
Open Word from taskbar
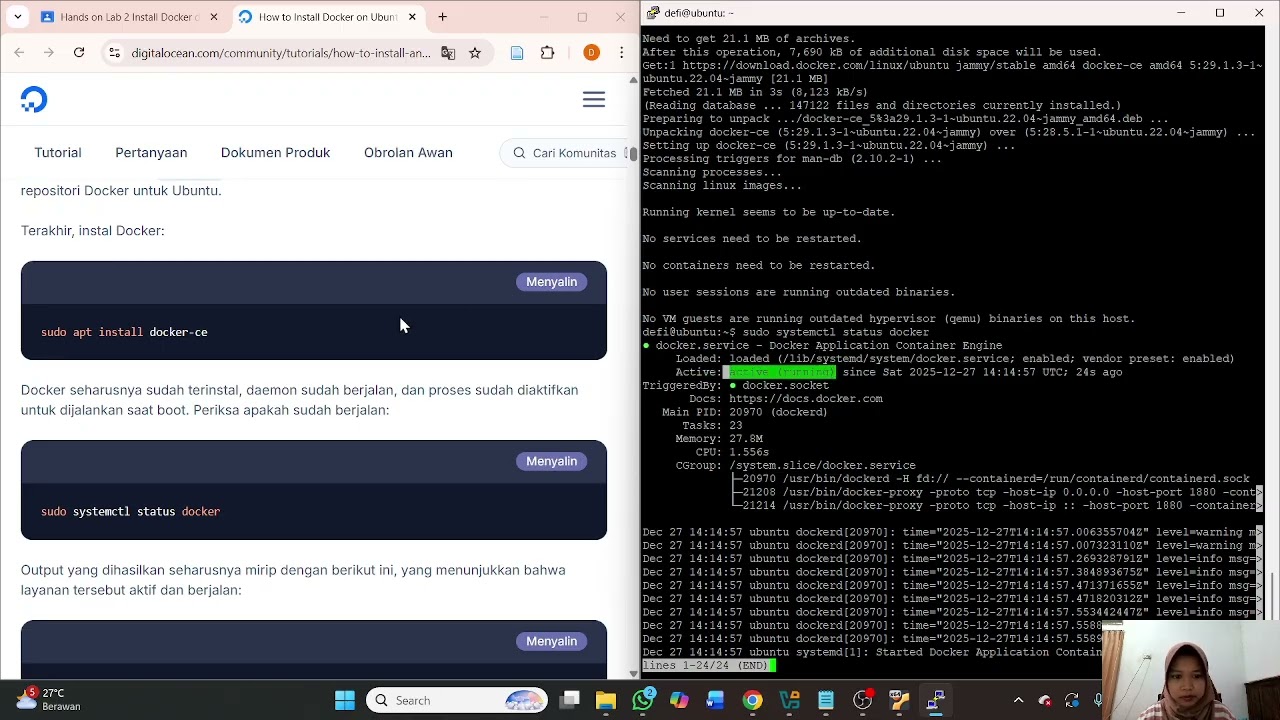coord(715,701)
